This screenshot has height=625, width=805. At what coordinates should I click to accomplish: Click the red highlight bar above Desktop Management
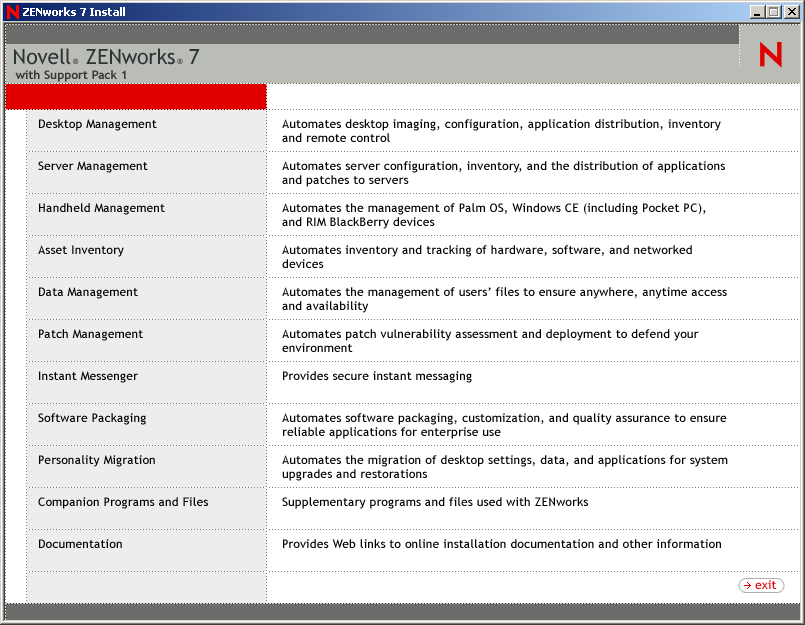tap(135, 96)
